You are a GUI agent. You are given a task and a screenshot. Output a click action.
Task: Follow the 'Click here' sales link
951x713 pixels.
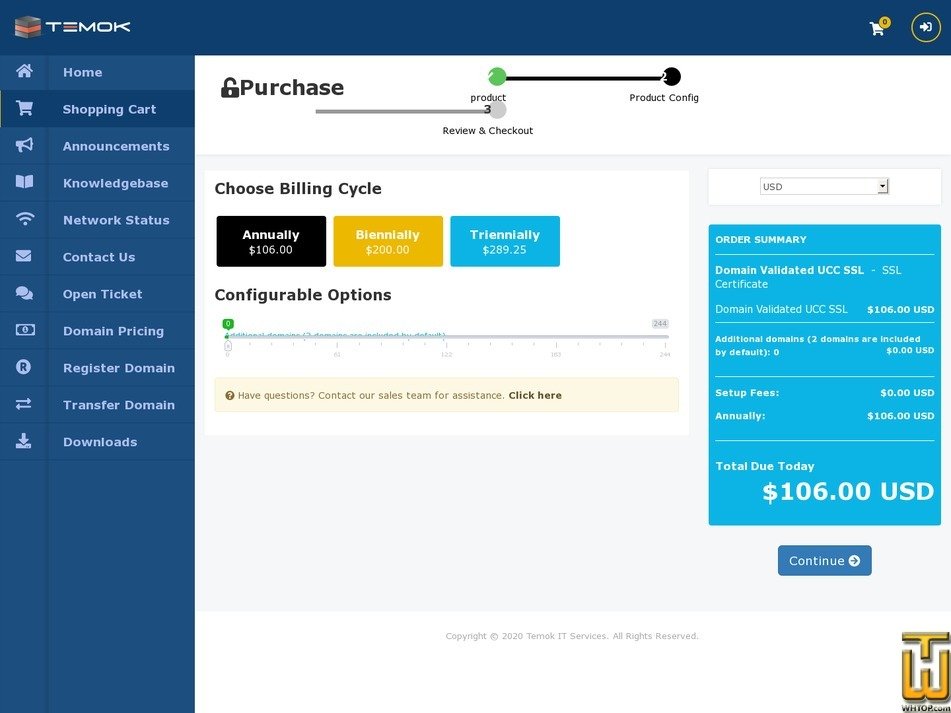click(535, 395)
